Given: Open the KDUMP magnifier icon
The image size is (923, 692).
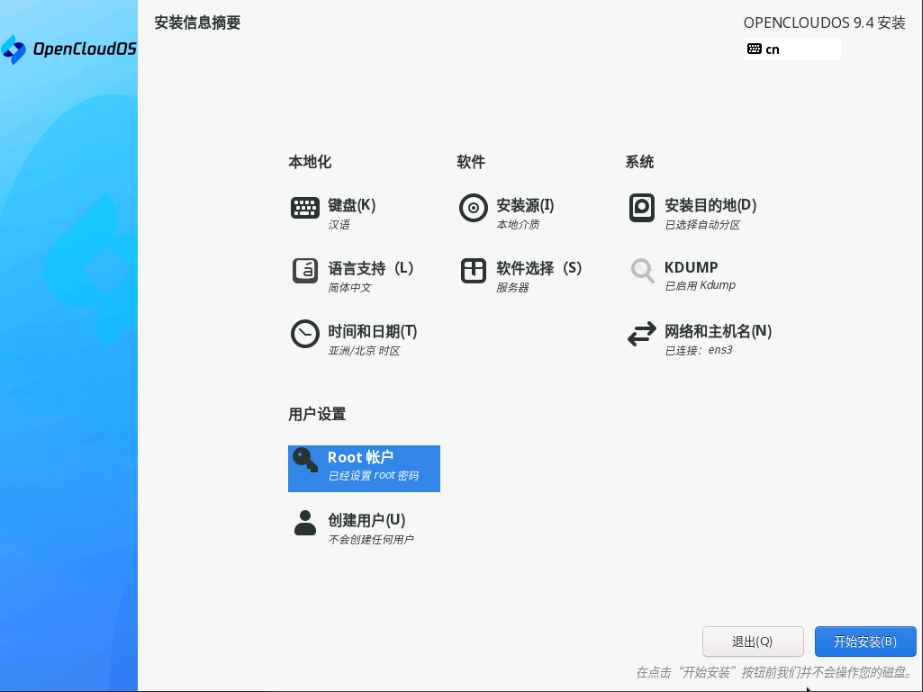Looking at the screenshot, I should tap(642, 271).
